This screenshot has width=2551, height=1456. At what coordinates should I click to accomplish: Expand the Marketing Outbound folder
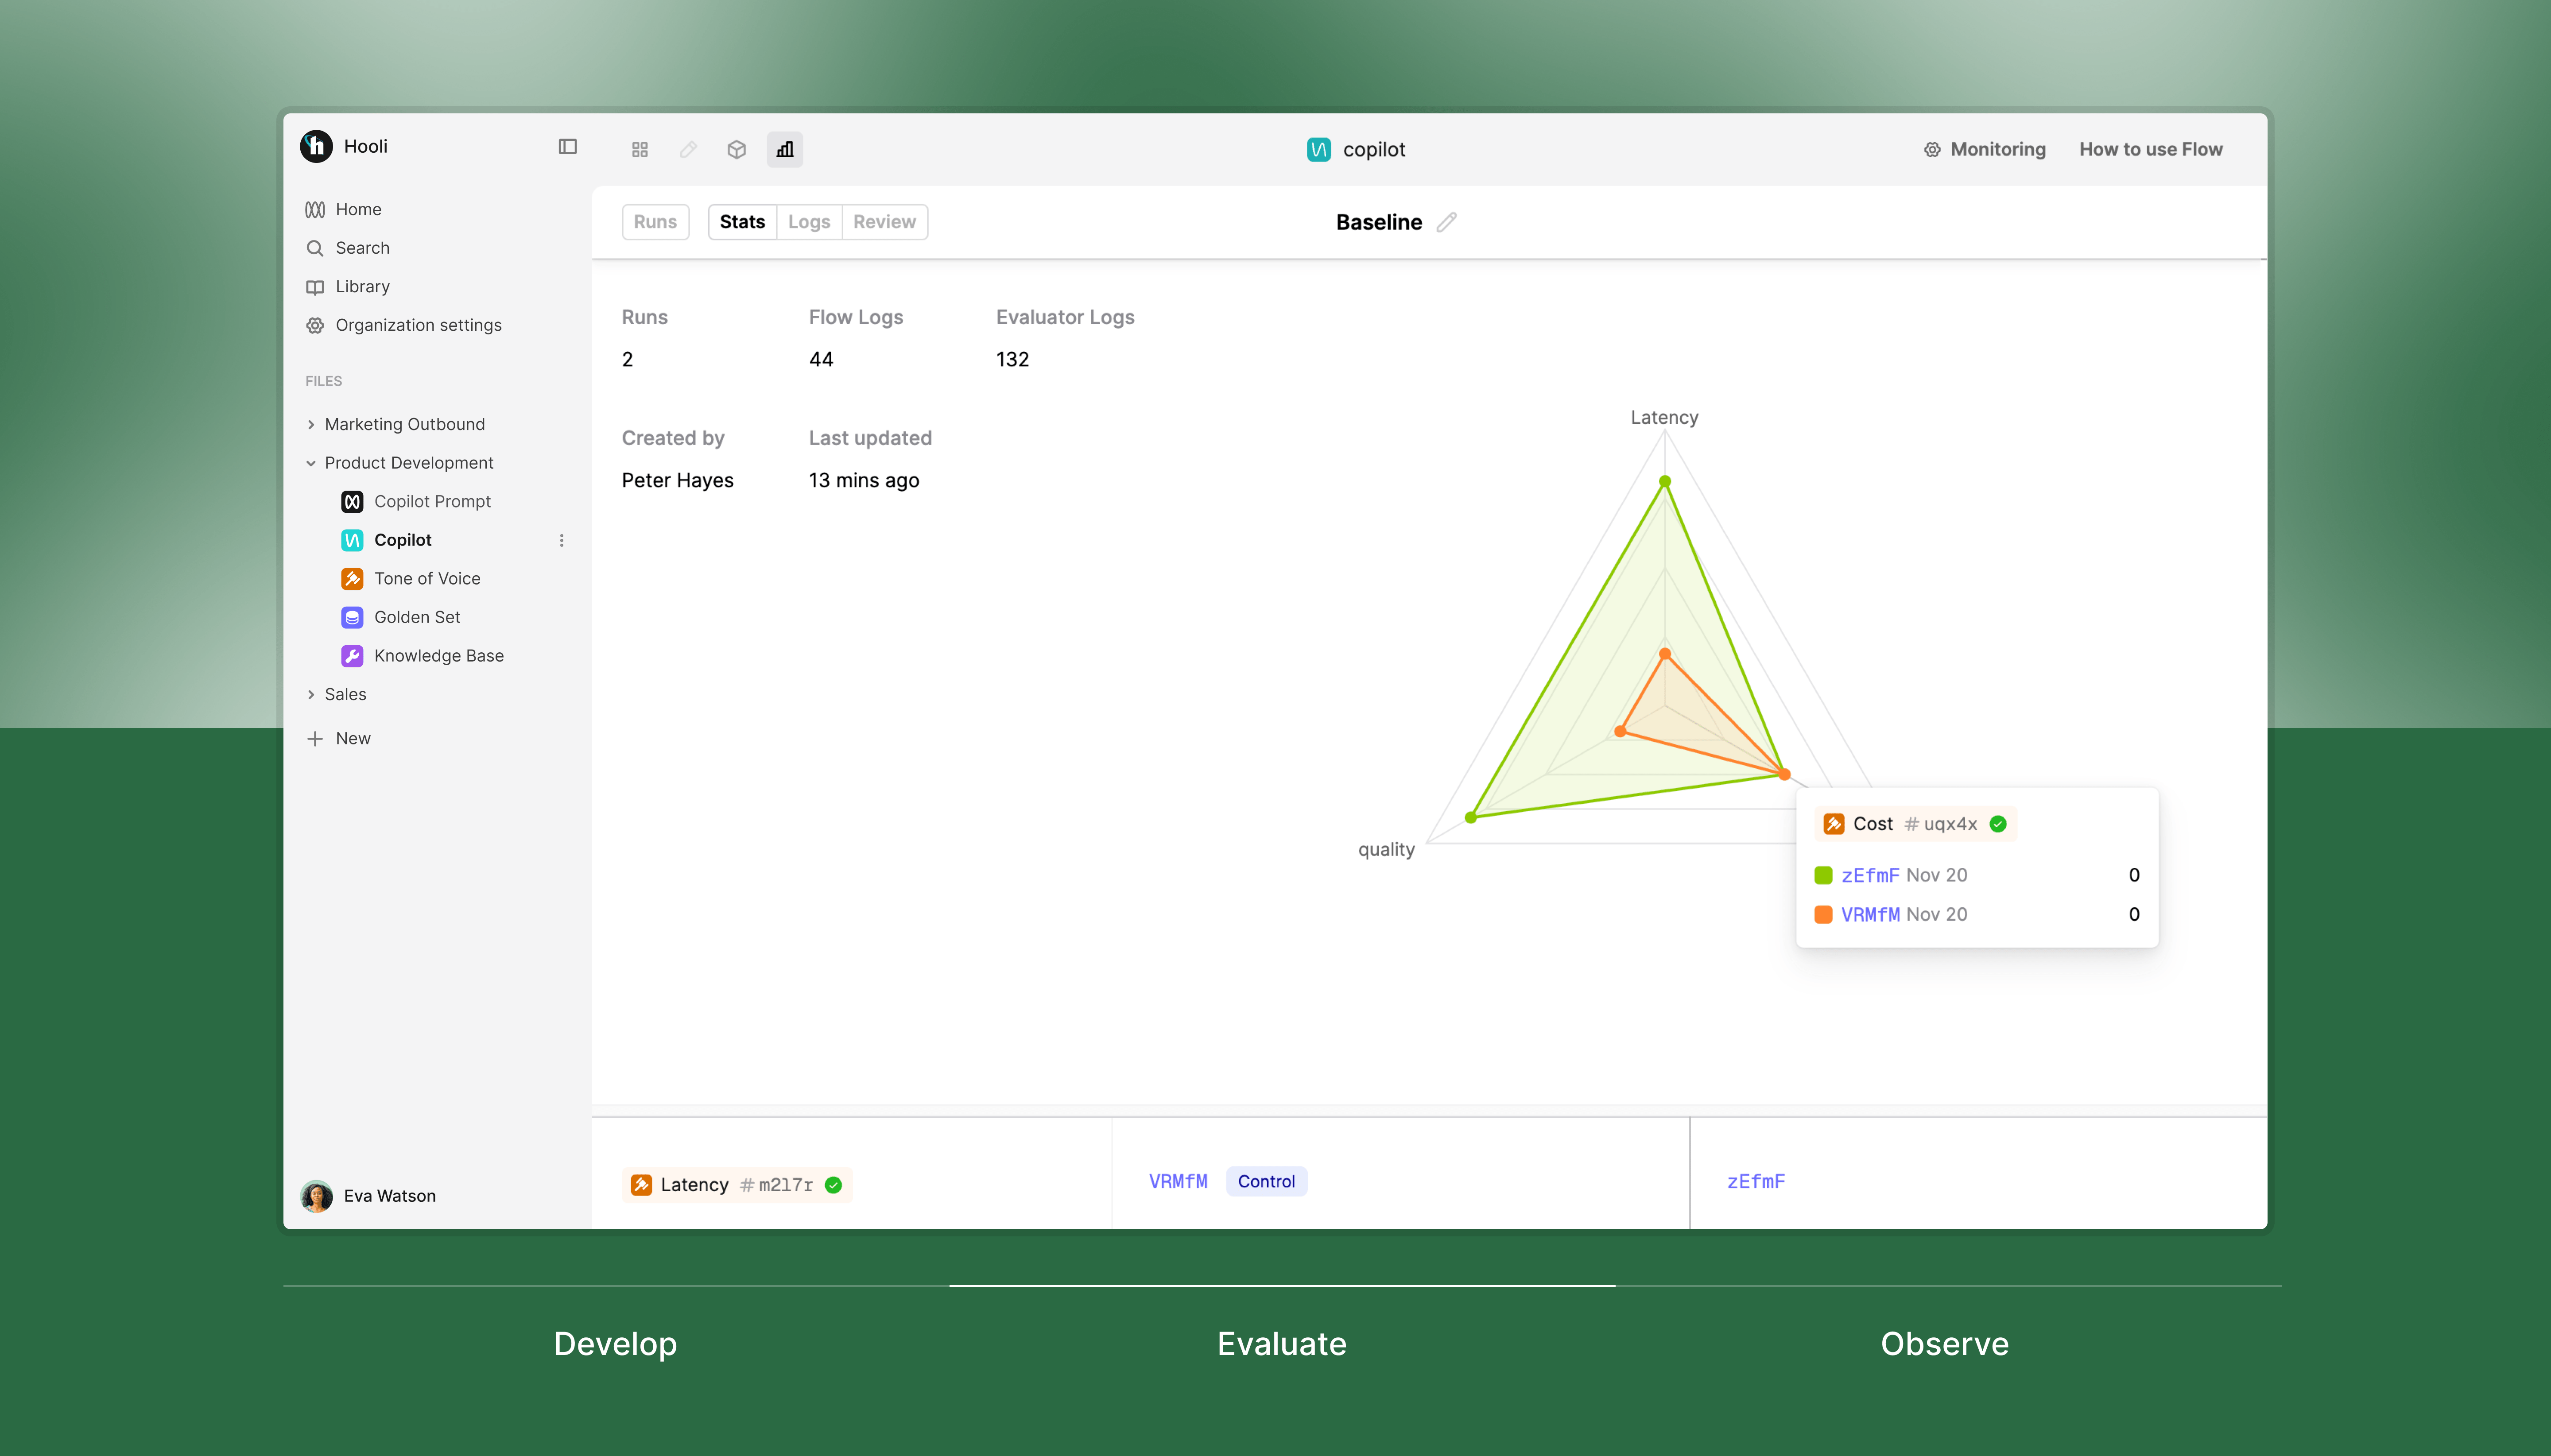pyautogui.click(x=311, y=424)
